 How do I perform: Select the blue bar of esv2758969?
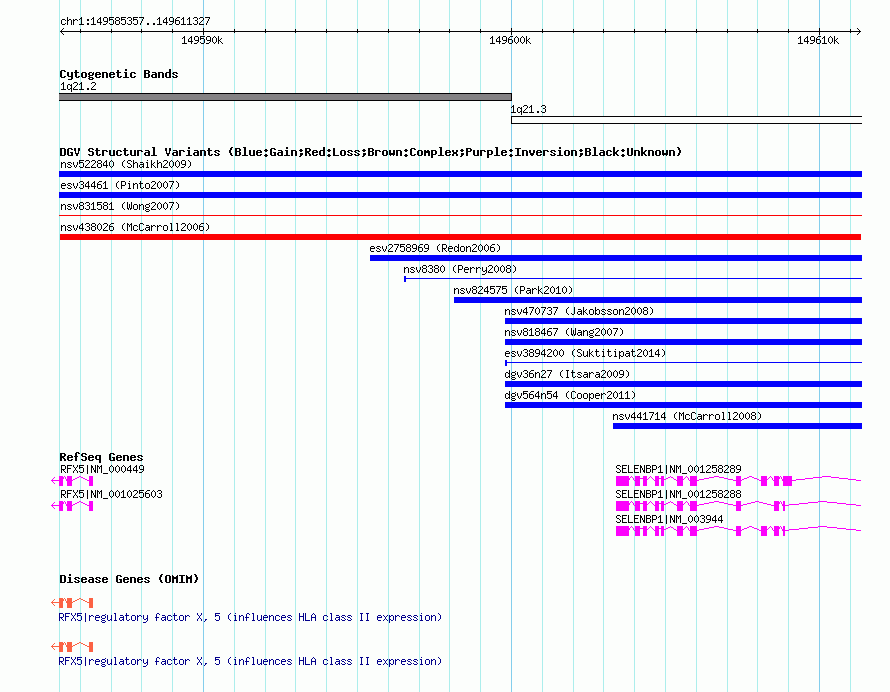(x=616, y=258)
